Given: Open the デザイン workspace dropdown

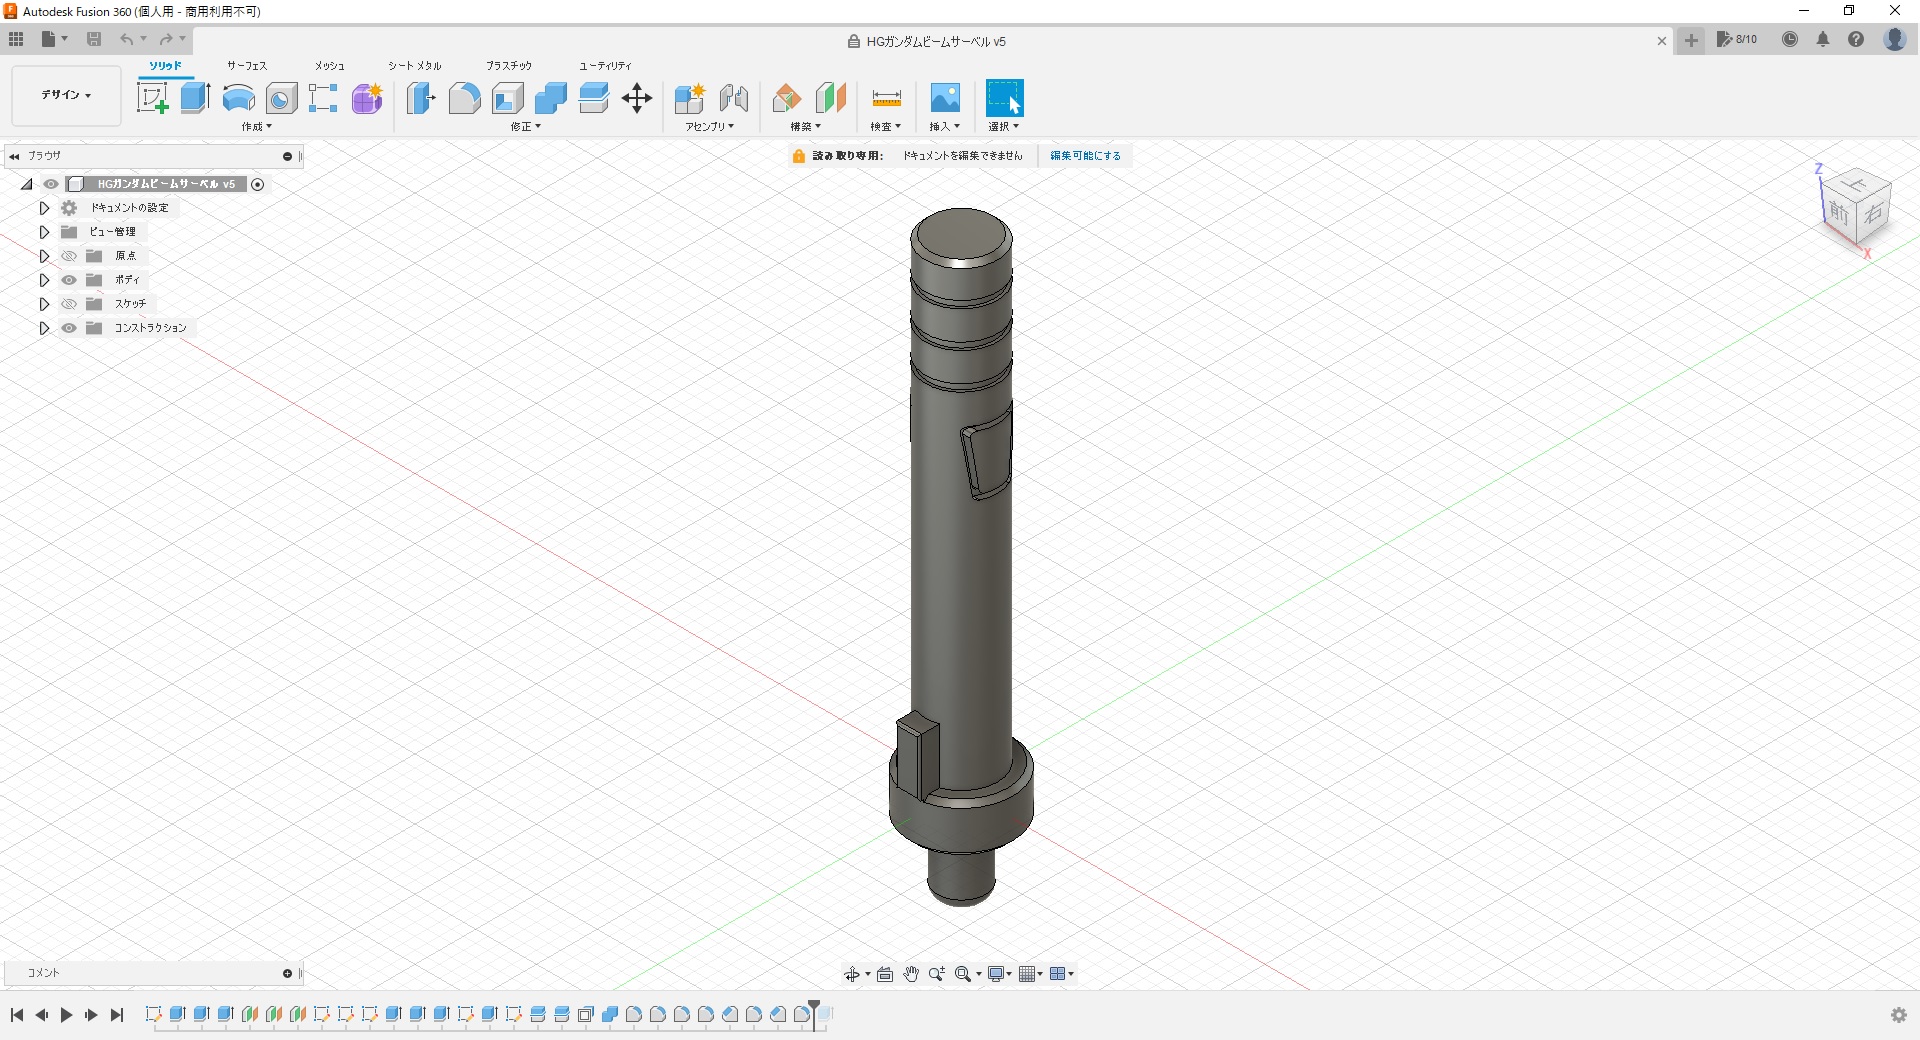Looking at the screenshot, I should (x=66, y=95).
